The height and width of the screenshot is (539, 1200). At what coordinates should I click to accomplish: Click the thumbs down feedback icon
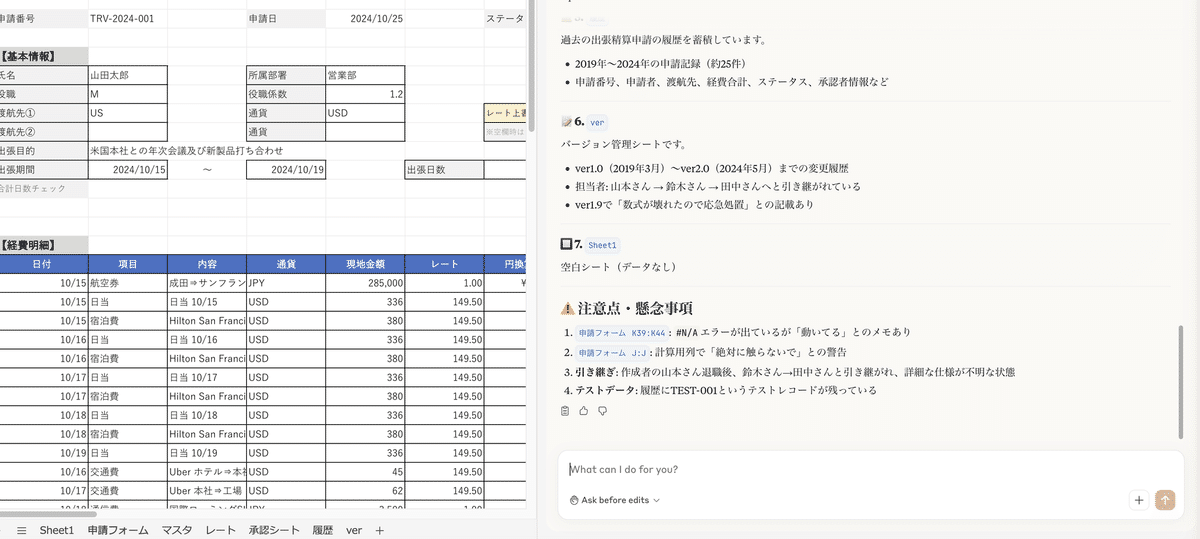(x=602, y=411)
